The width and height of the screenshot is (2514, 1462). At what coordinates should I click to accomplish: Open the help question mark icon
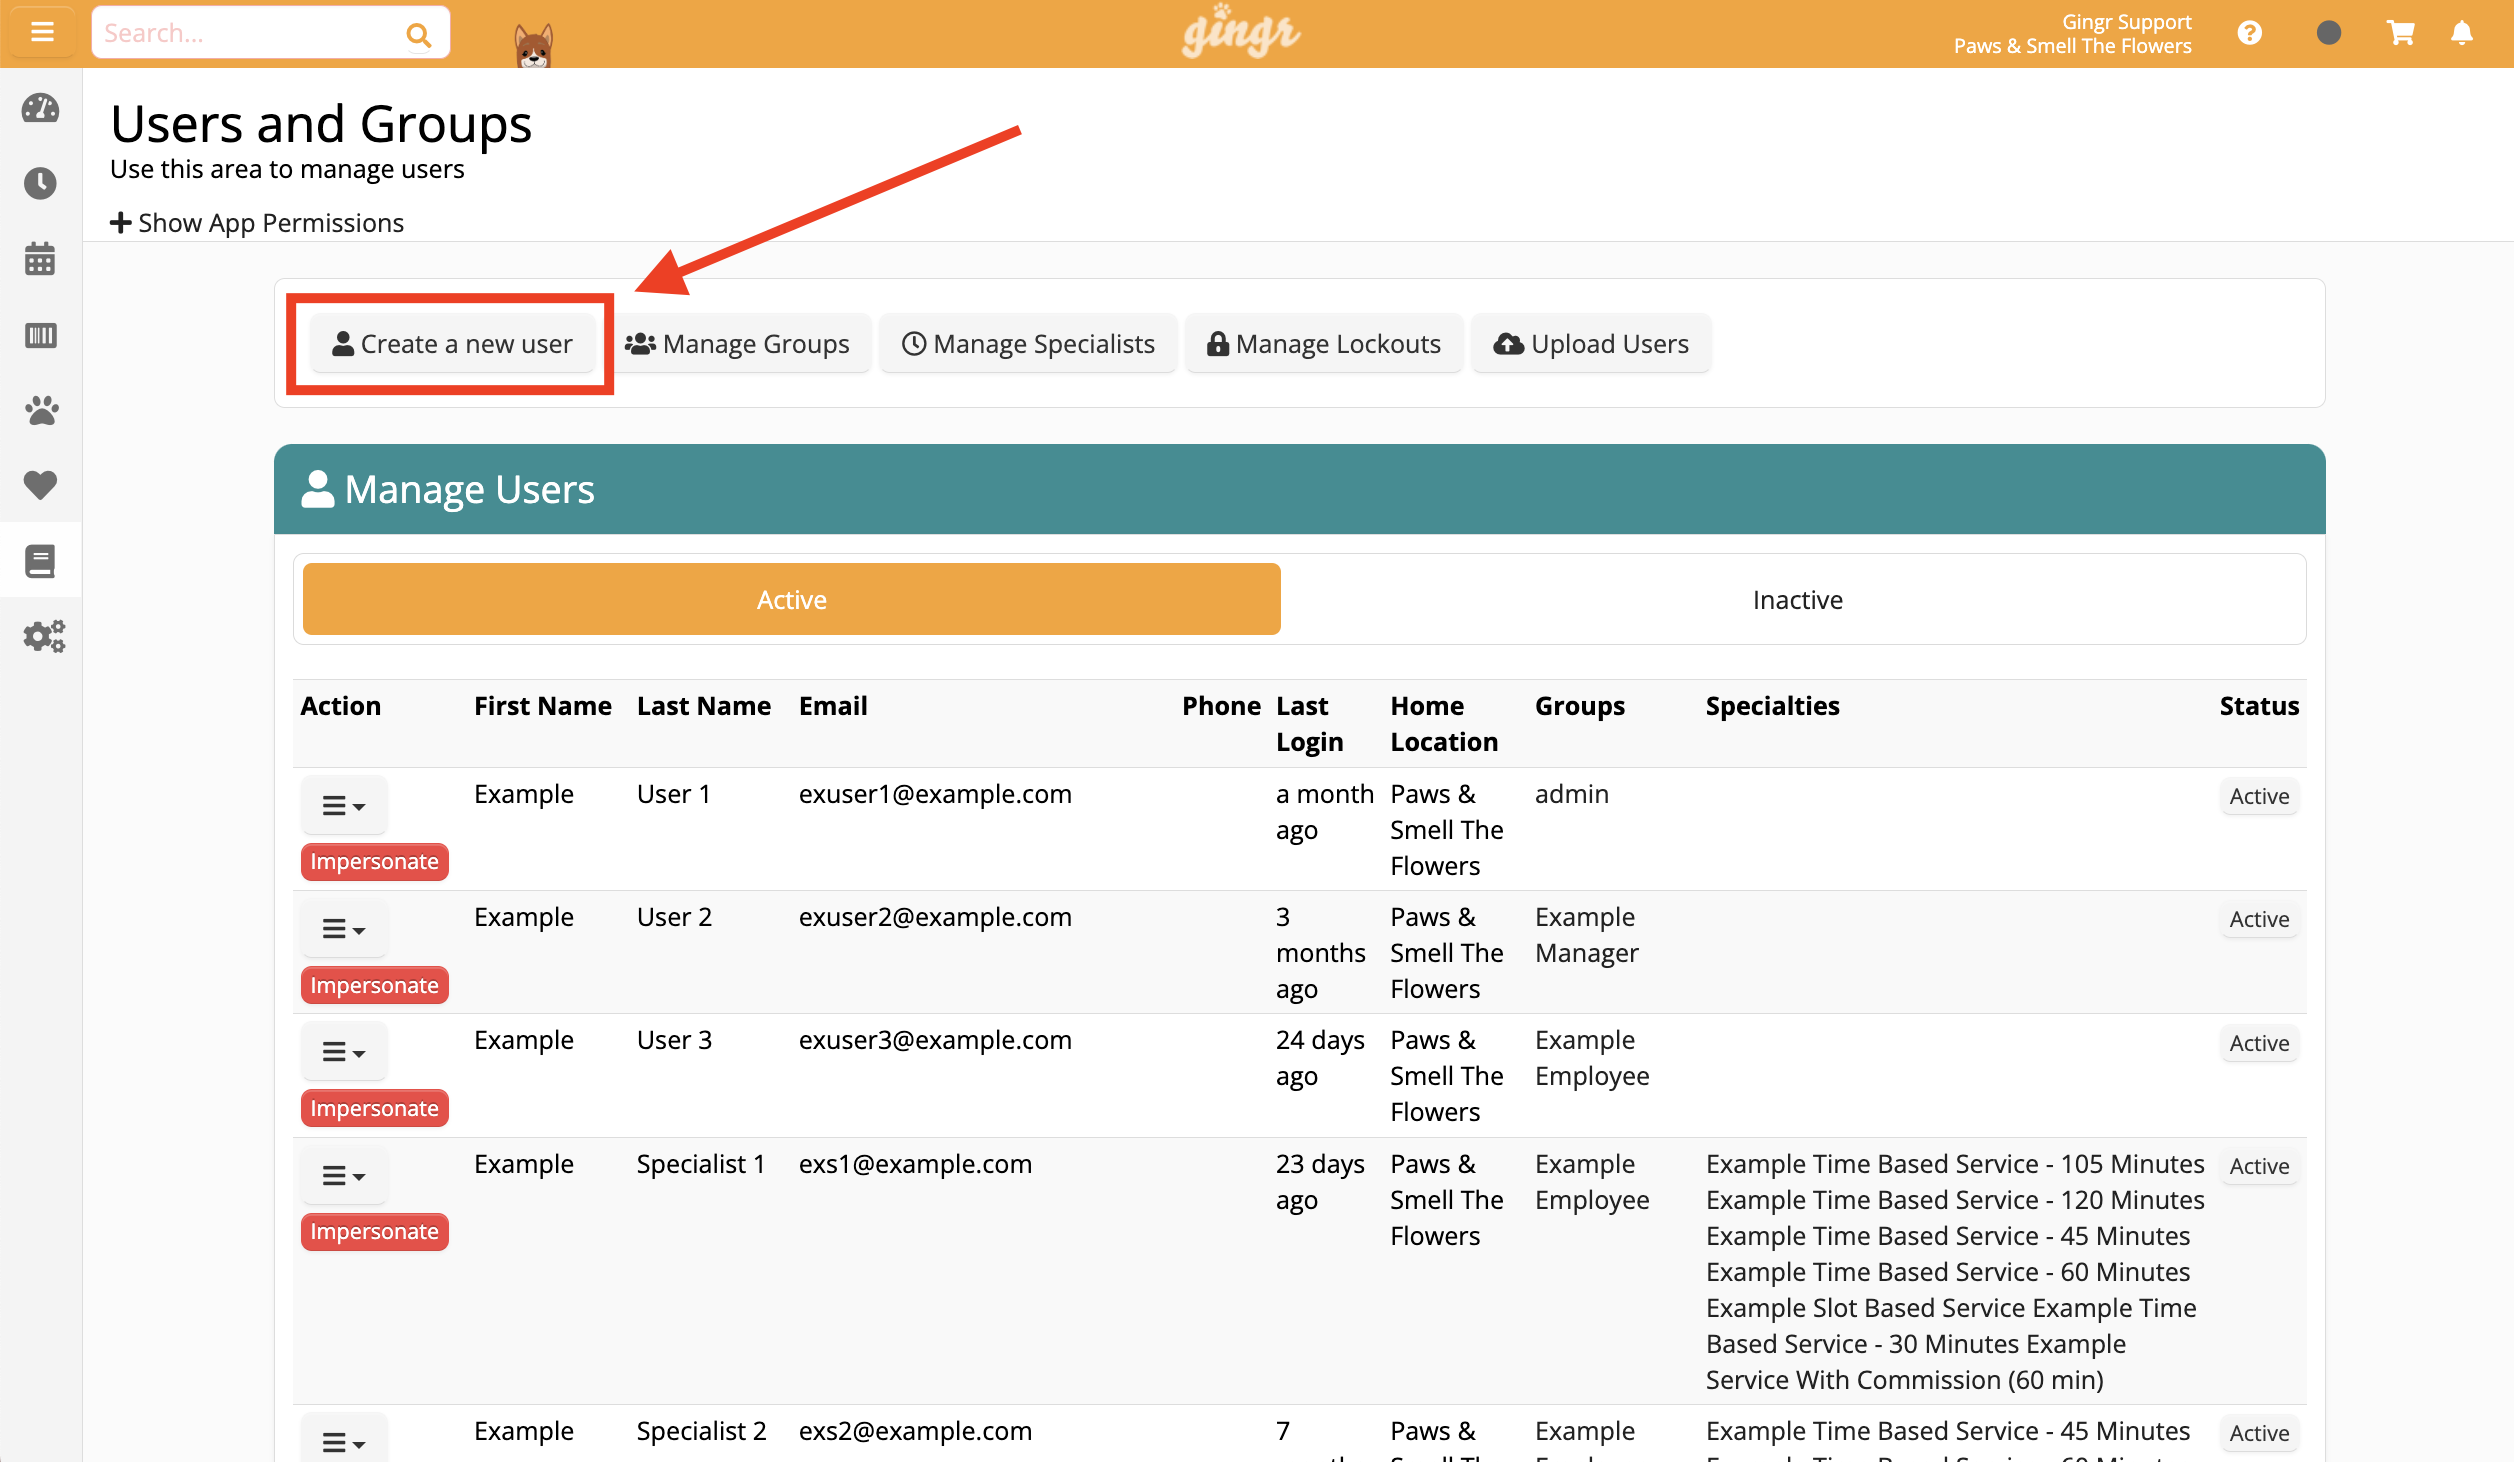[2250, 33]
